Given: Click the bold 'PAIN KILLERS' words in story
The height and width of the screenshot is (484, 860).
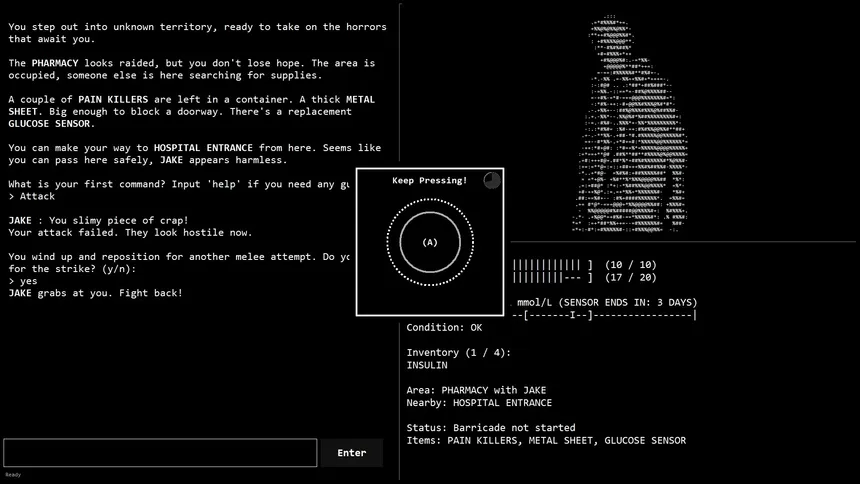Looking at the screenshot, I should coord(113,99).
